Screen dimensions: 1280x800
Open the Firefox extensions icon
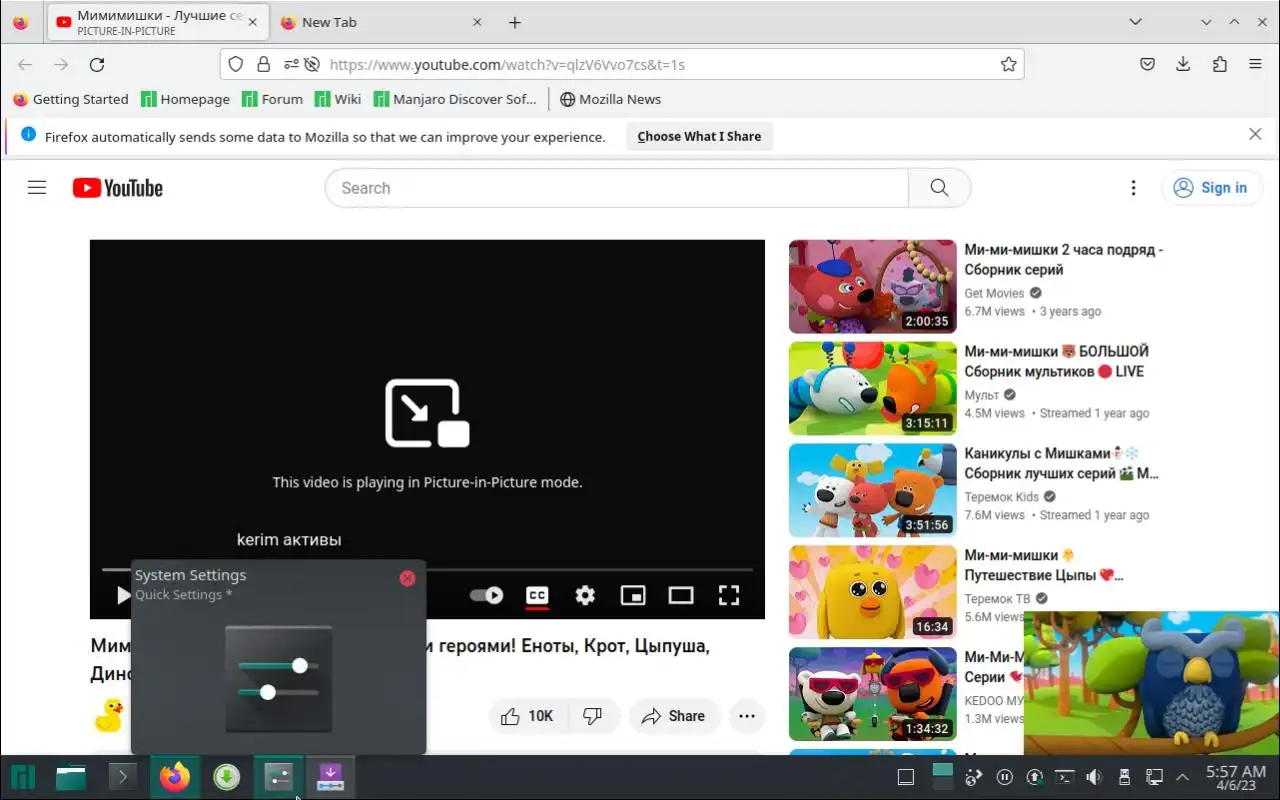click(1219, 64)
